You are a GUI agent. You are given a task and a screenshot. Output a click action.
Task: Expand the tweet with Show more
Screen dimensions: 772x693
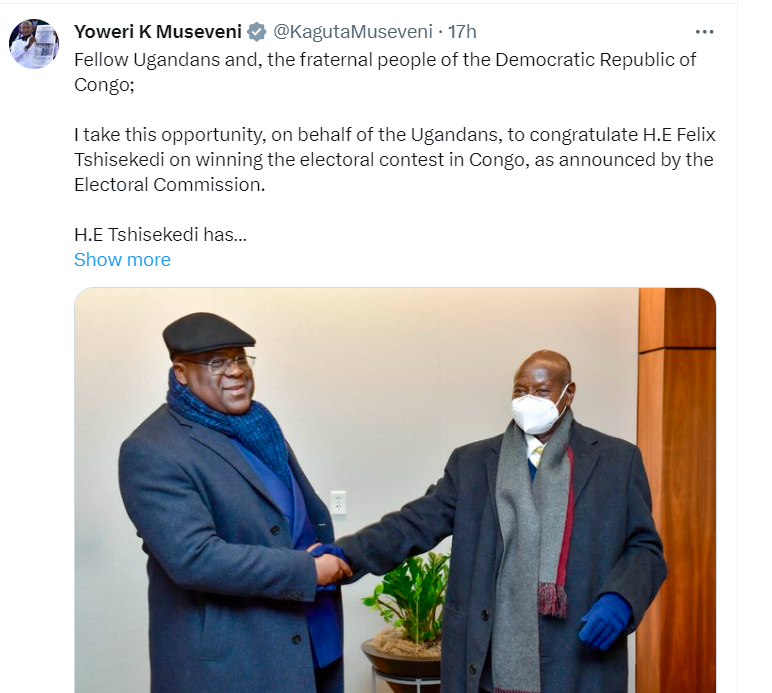click(x=122, y=260)
